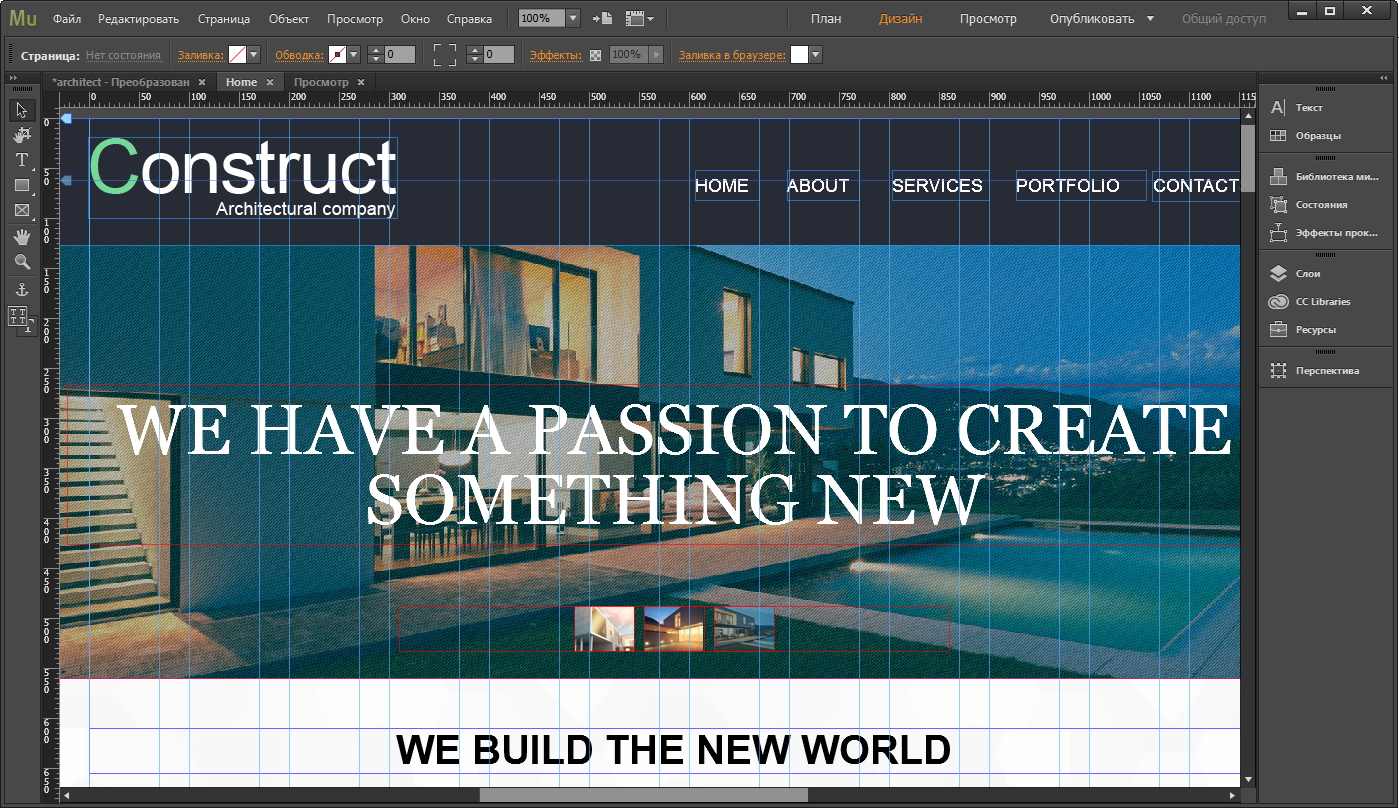
Task: Select the Rectangle tool
Action: pos(22,185)
